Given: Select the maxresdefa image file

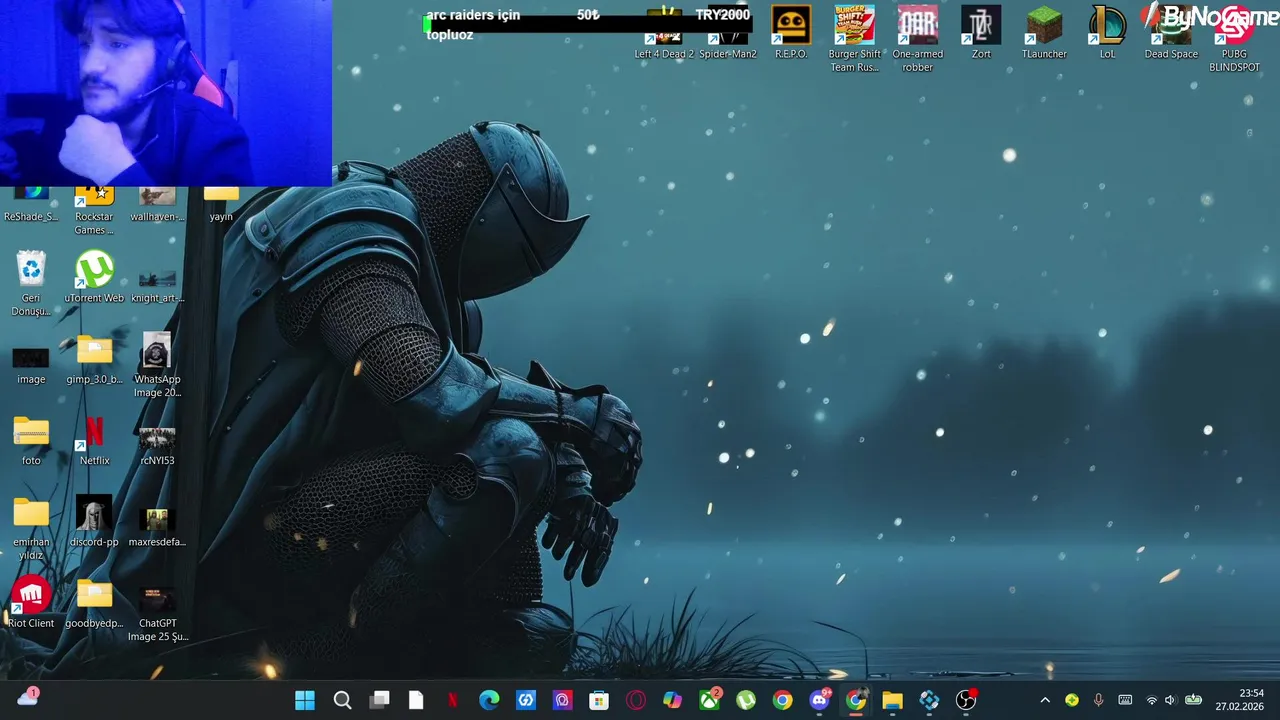Looking at the screenshot, I should pos(157,527).
